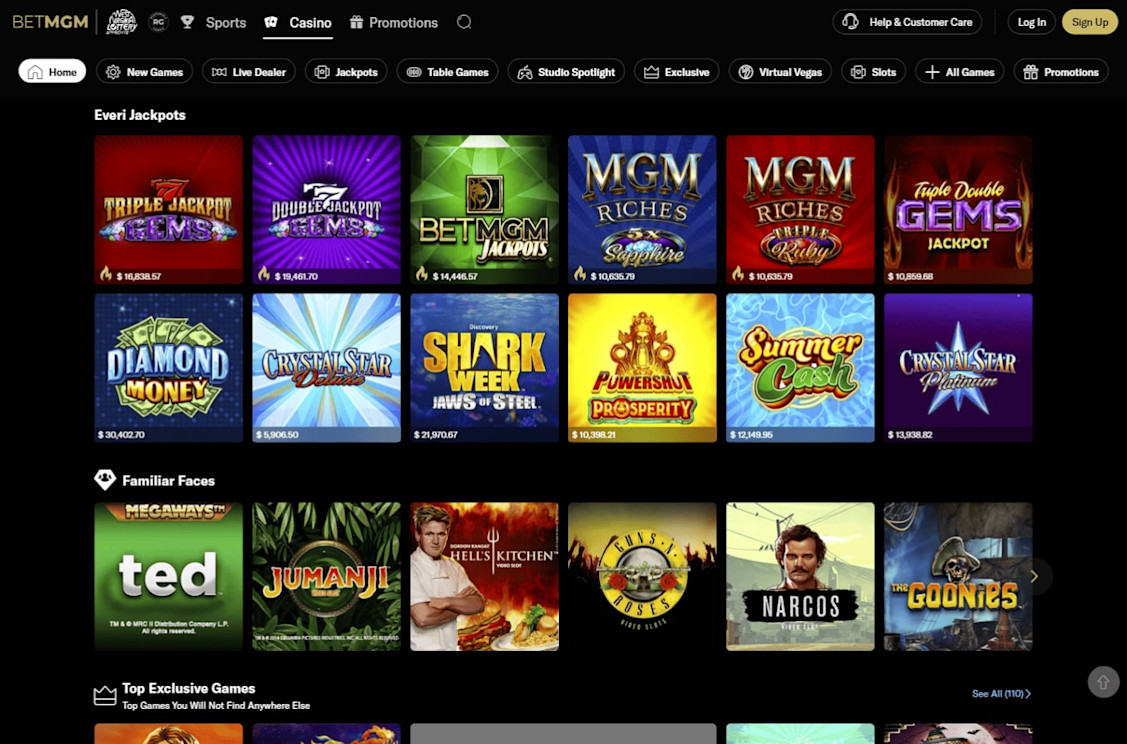The width and height of the screenshot is (1127, 744).
Task: Click the $ 16,838.57 jackpot amount
Action: point(139,276)
